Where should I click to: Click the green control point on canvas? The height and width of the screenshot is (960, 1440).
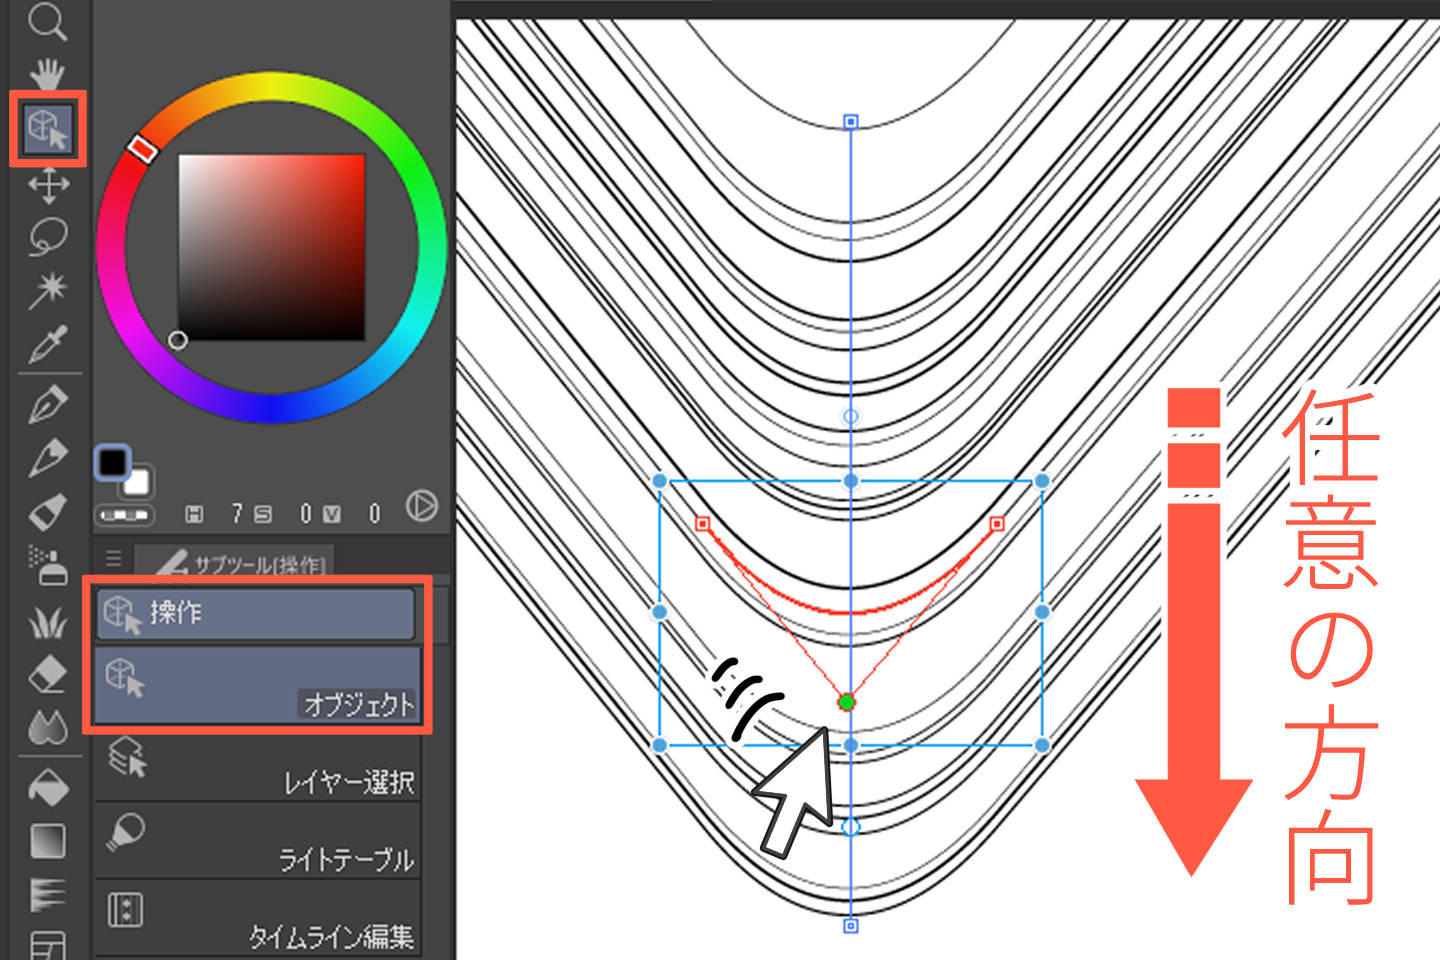(x=847, y=703)
